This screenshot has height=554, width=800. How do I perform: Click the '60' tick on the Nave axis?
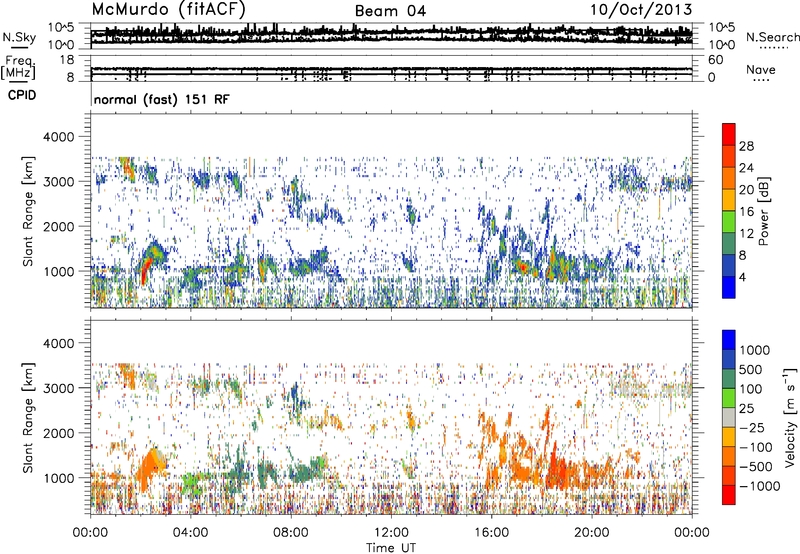tap(716, 60)
